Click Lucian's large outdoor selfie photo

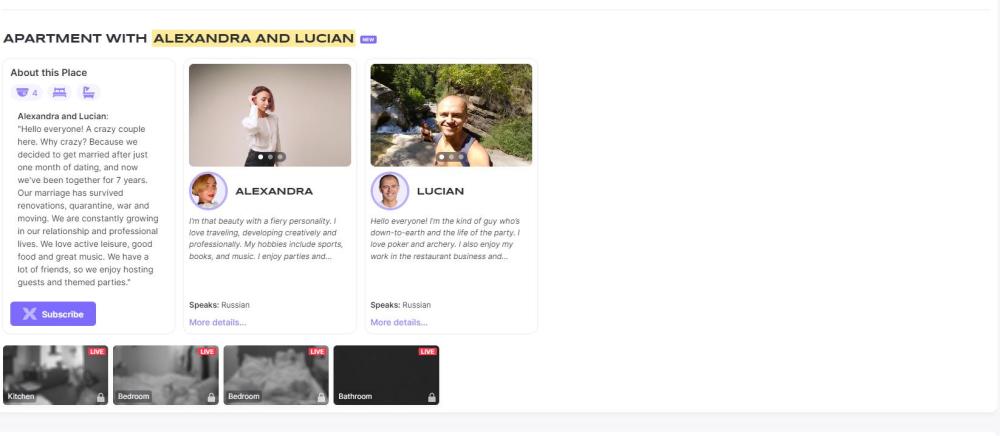coord(451,115)
